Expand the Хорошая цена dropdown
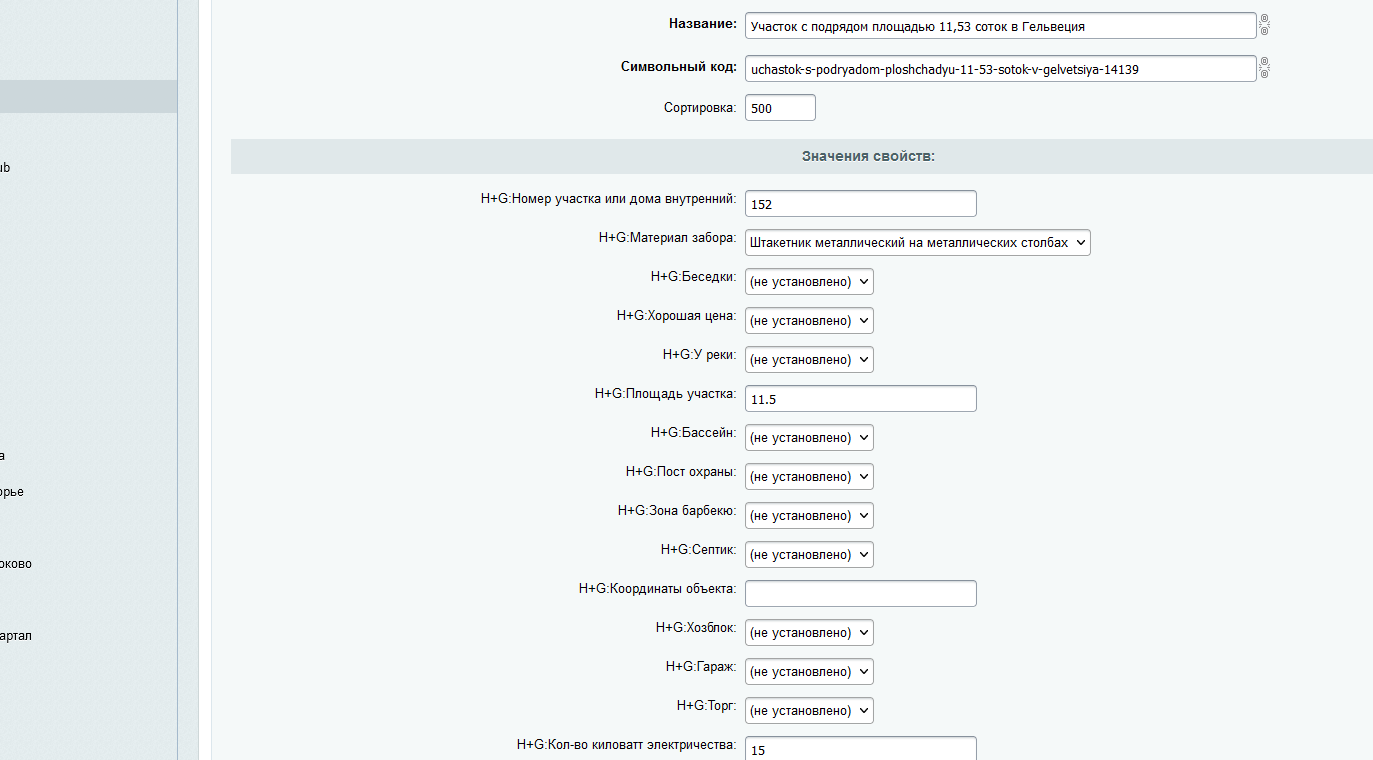 809,321
